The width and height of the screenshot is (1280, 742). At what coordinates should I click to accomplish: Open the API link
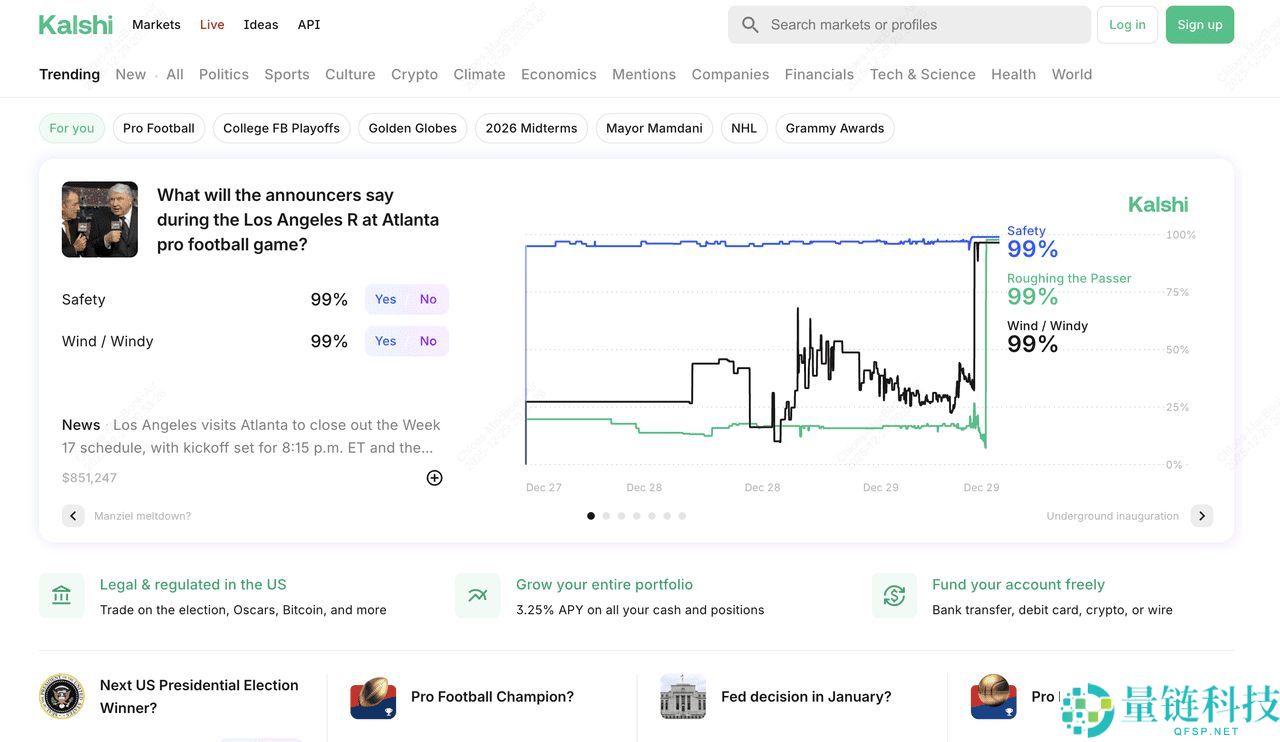point(309,25)
